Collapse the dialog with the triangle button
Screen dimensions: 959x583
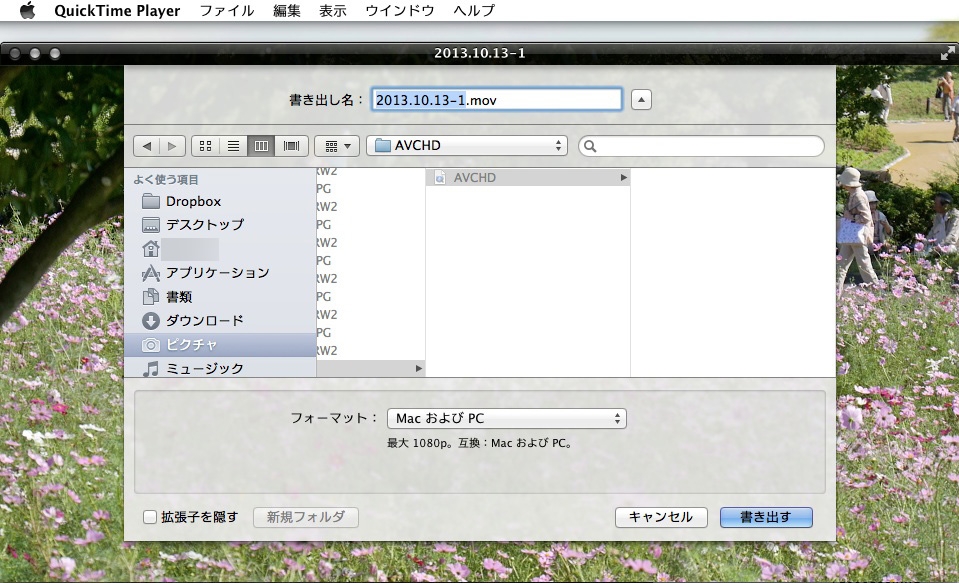coord(641,100)
